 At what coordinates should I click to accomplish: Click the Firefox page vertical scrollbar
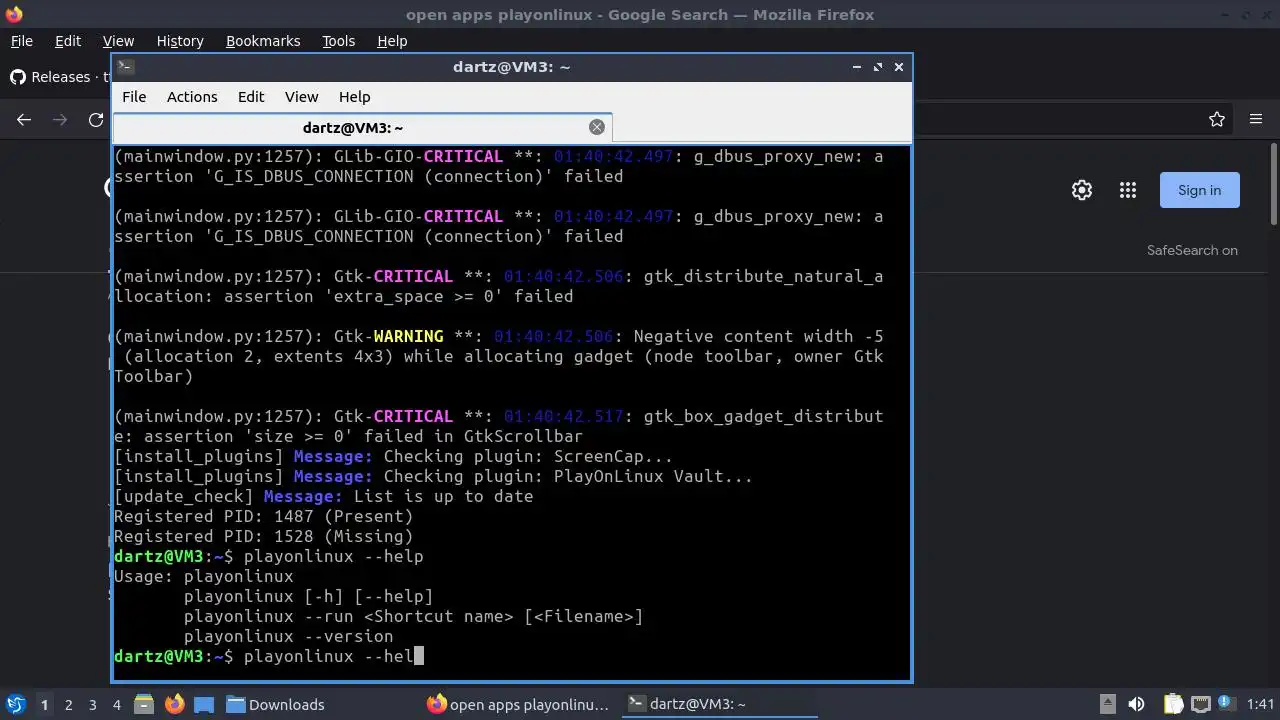point(1273,185)
